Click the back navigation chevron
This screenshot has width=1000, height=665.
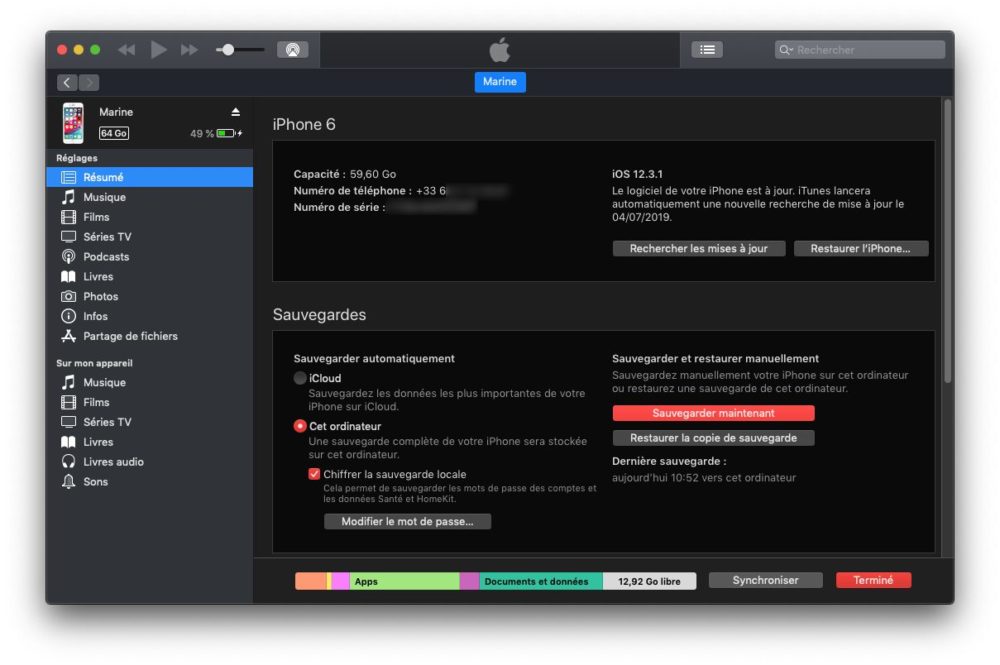click(x=67, y=82)
